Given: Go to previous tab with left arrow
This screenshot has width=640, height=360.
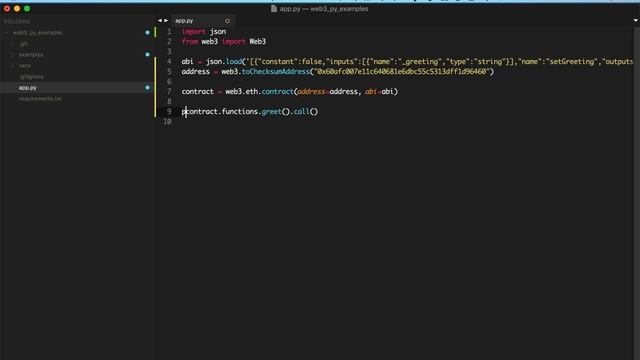Looking at the screenshot, I should [160, 20].
